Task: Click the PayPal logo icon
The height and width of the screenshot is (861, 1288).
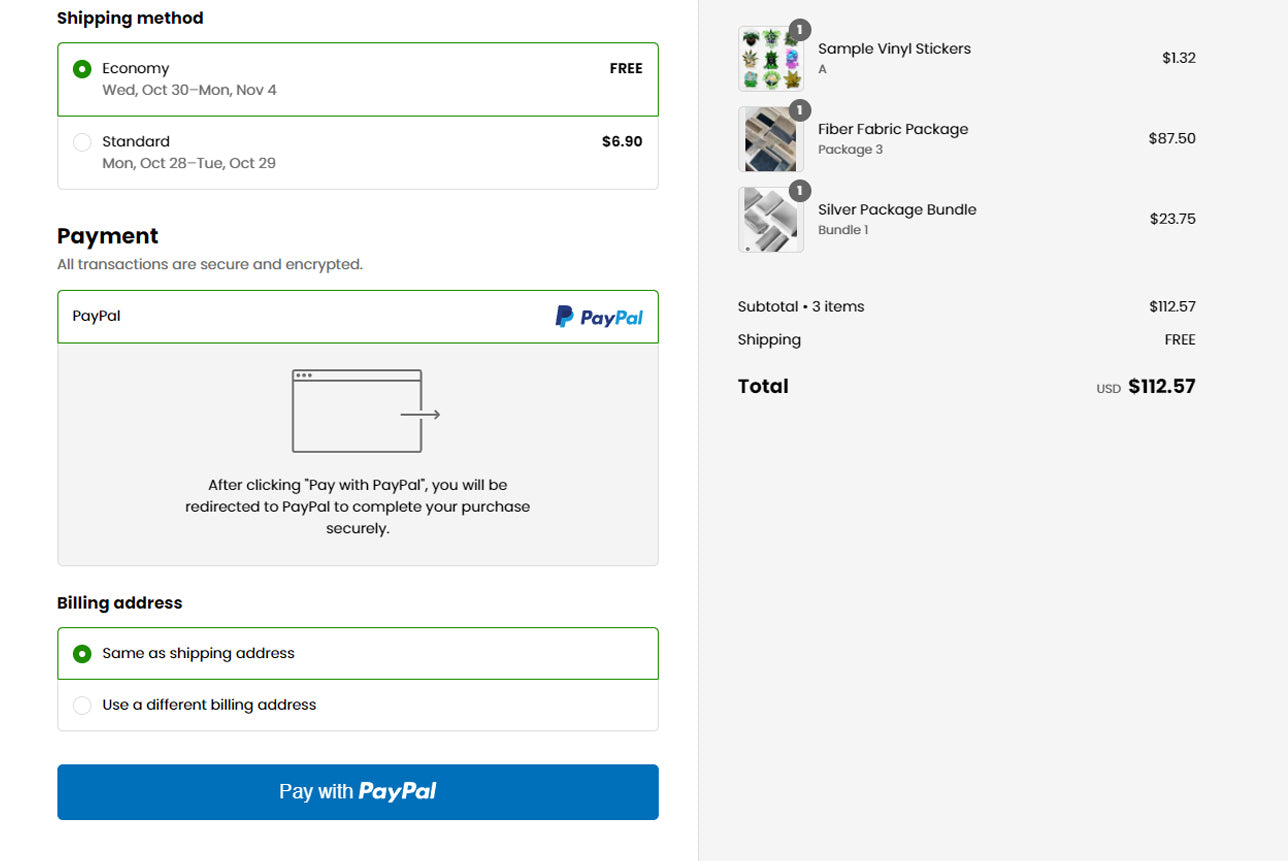Action: [599, 317]
